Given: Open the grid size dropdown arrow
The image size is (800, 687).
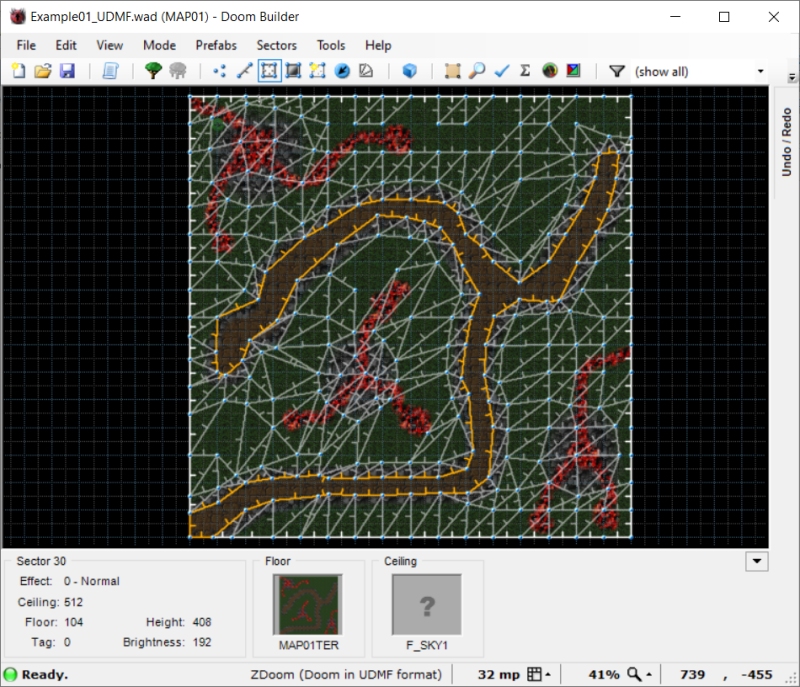Looking at the screenshot, I should click(548, 674).
